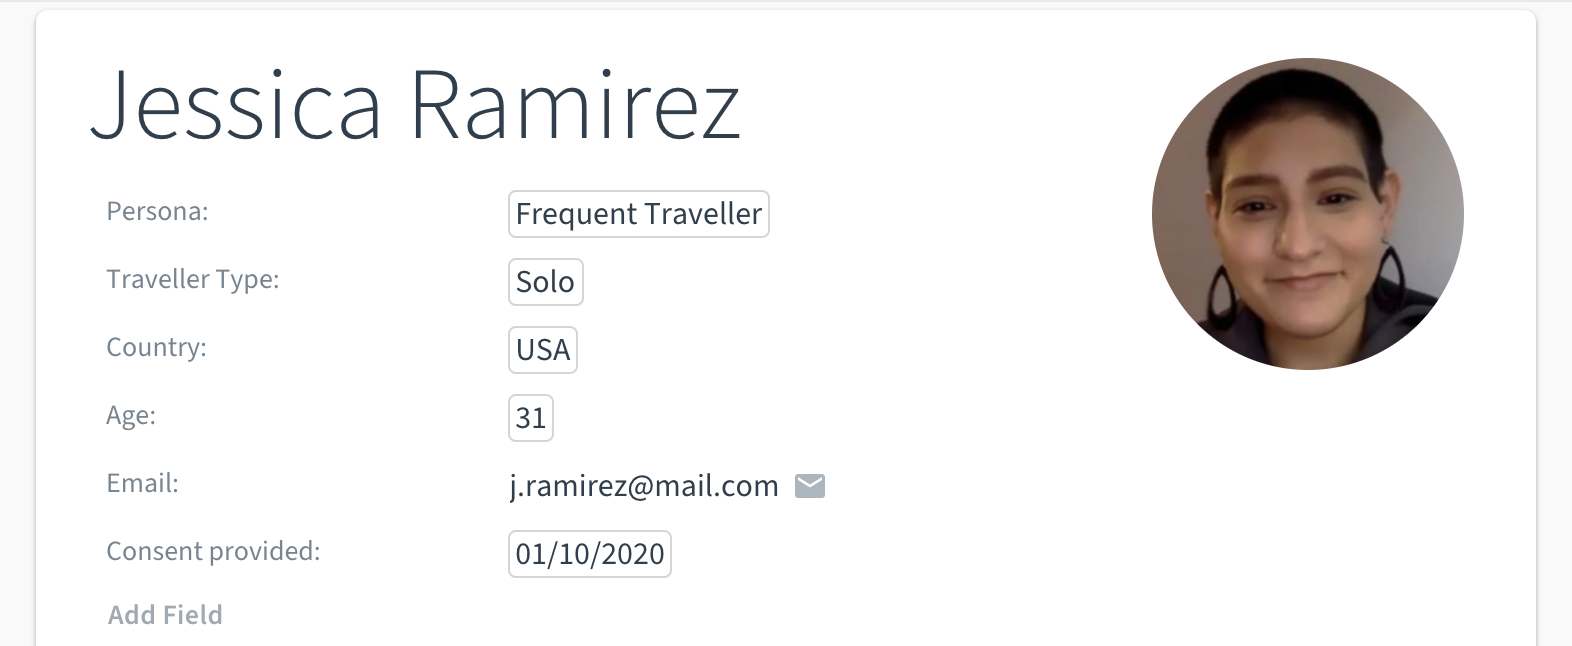Click the envelope icon next to email
Screen dimensions: 1572x646
coord(809,486)
